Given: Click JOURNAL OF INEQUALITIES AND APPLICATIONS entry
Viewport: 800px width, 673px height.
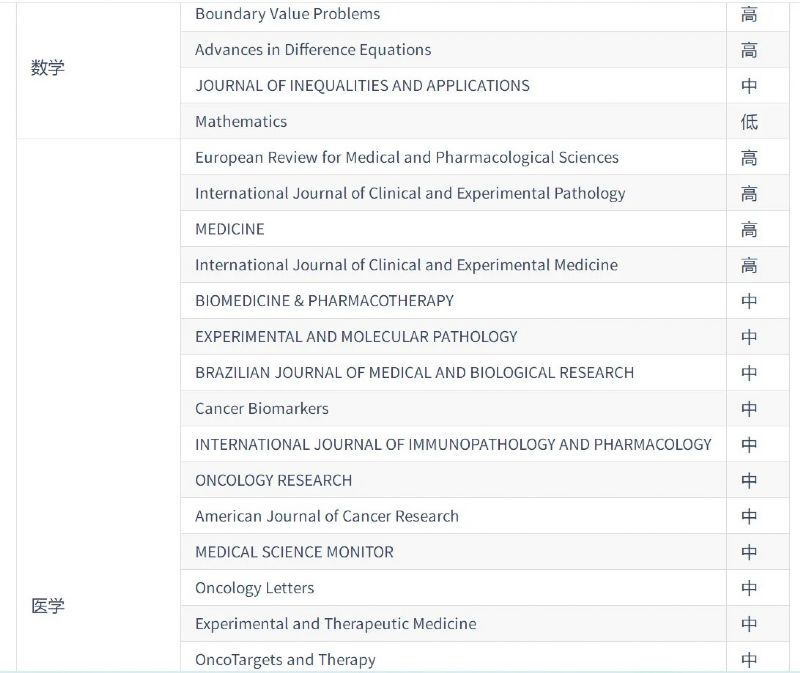Looking at the screenshot, I should [362, 86].
